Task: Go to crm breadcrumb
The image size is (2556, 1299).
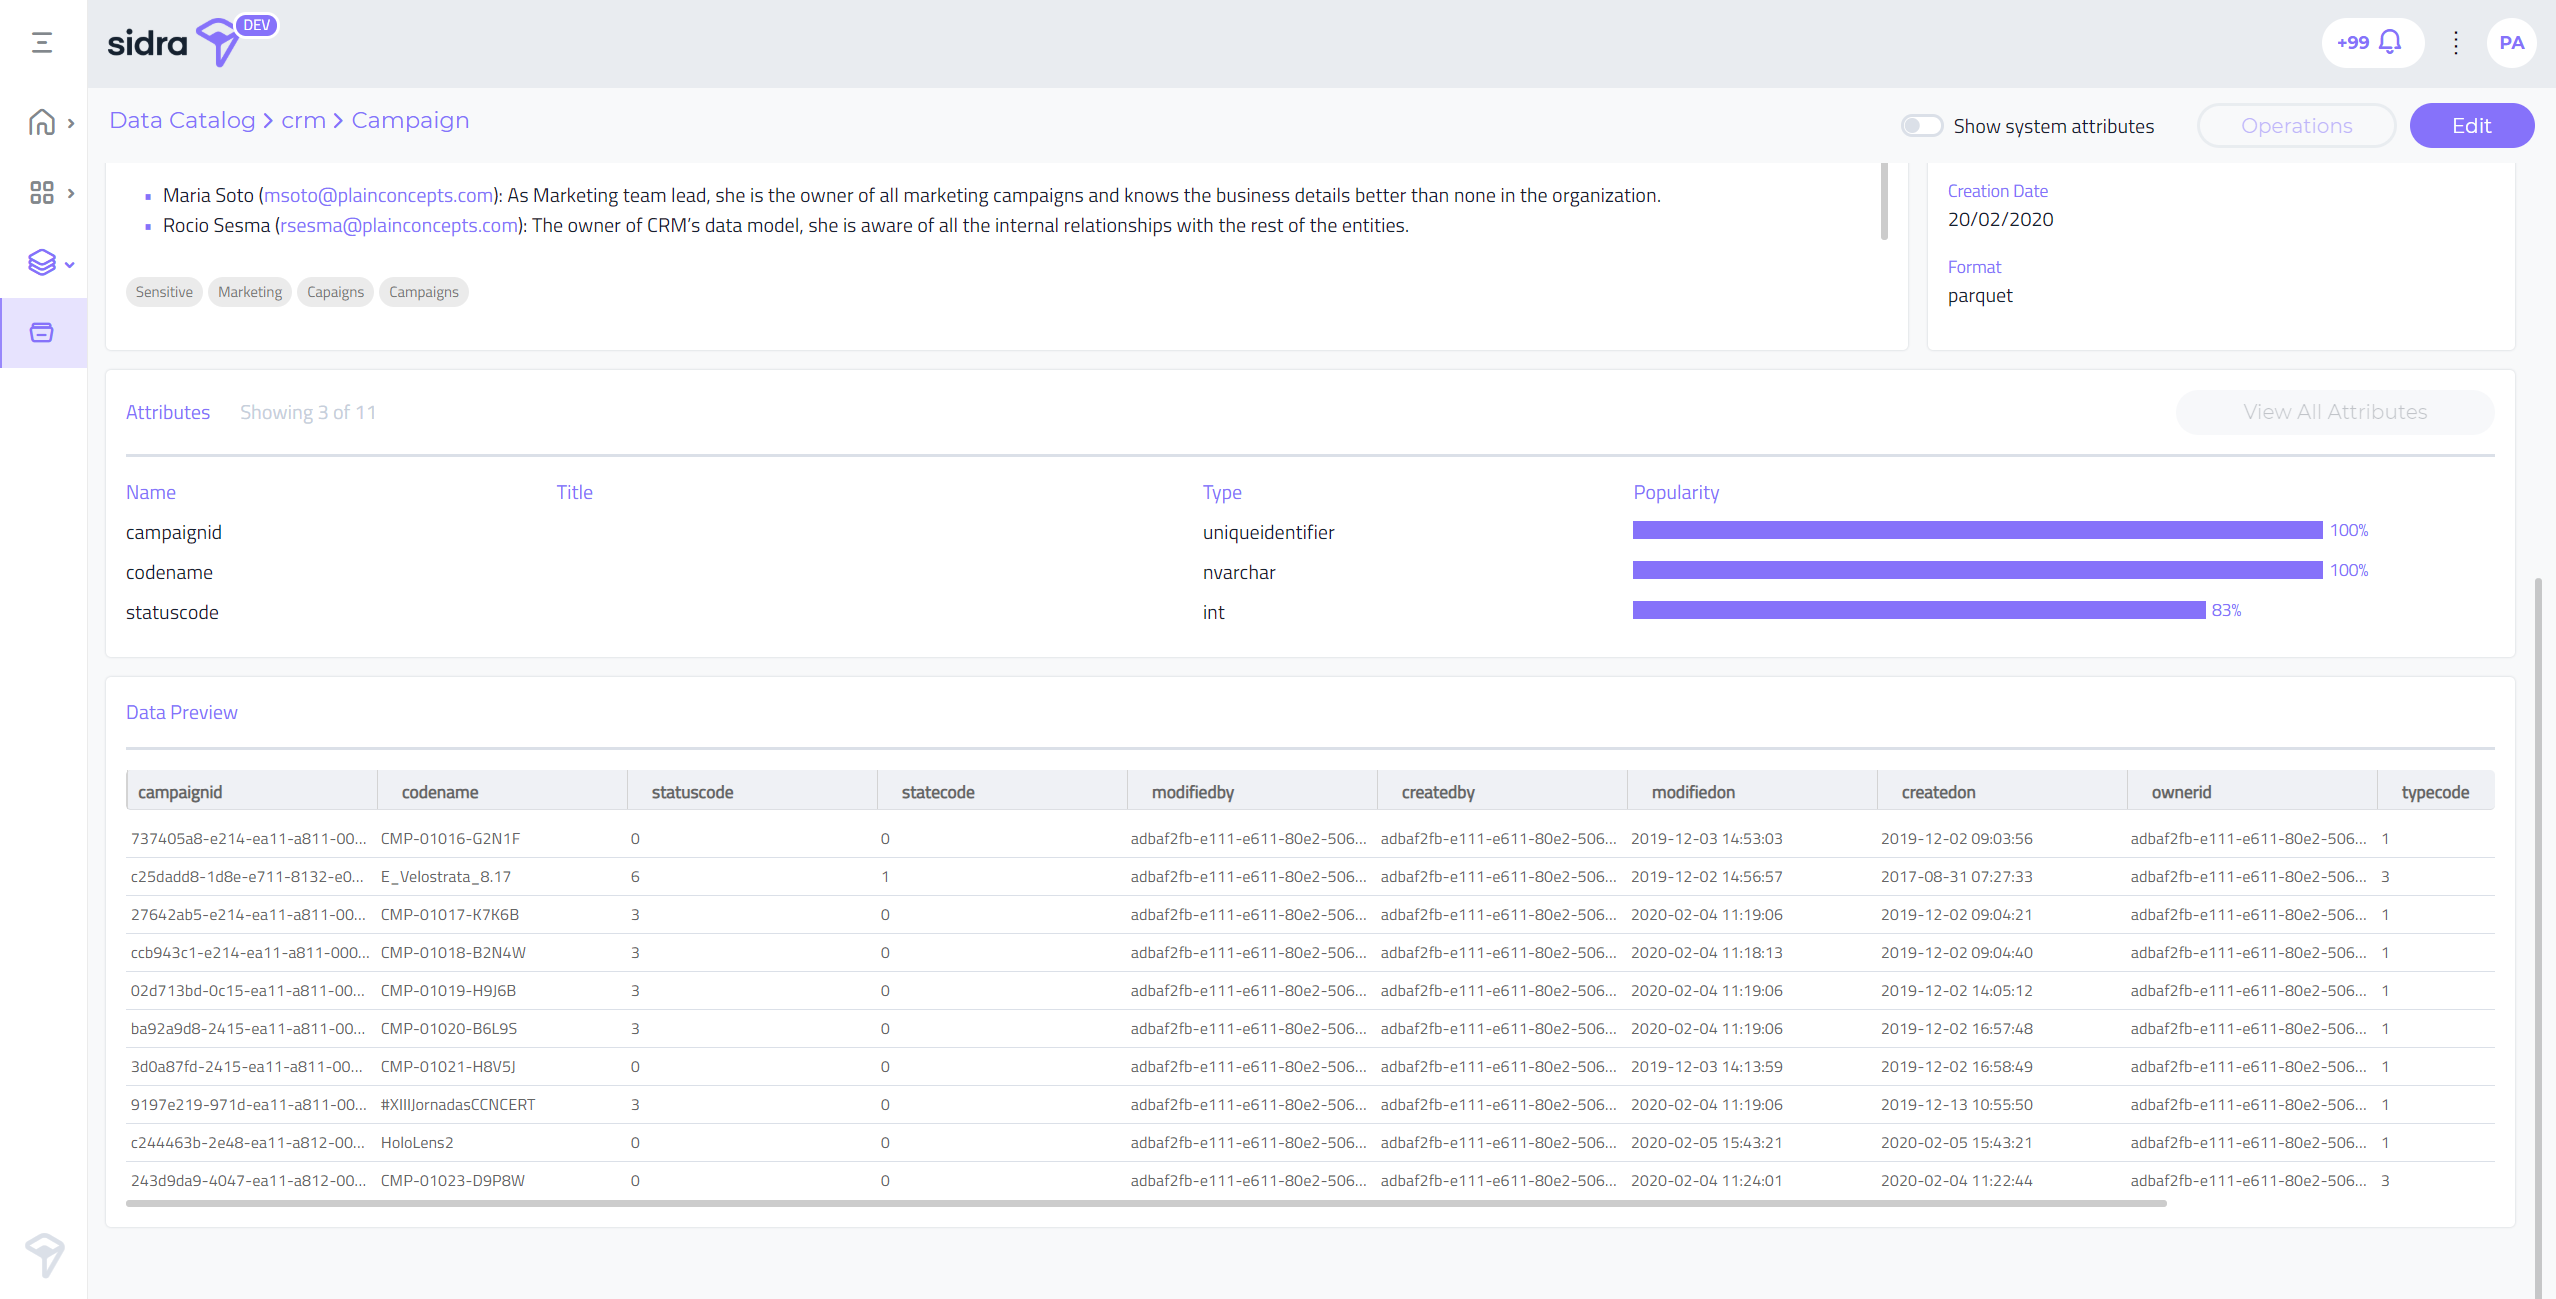Action: tap(303, 120)
